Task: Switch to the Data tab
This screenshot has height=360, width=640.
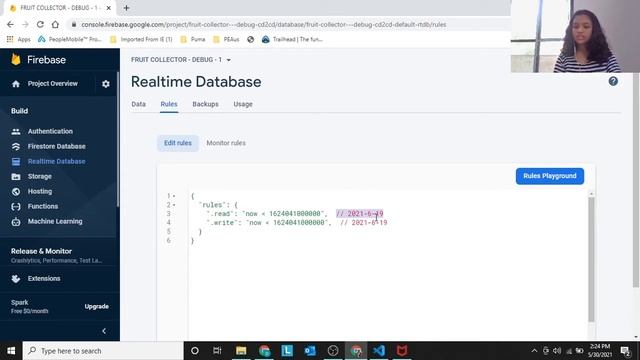Action: [x=138, y=104]
